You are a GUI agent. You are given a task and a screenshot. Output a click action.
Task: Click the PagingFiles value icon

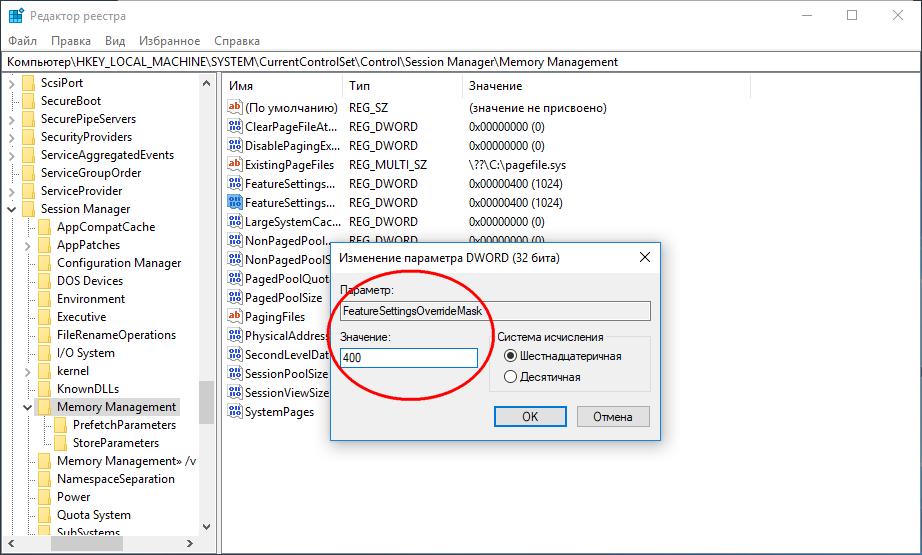point(235,317)
